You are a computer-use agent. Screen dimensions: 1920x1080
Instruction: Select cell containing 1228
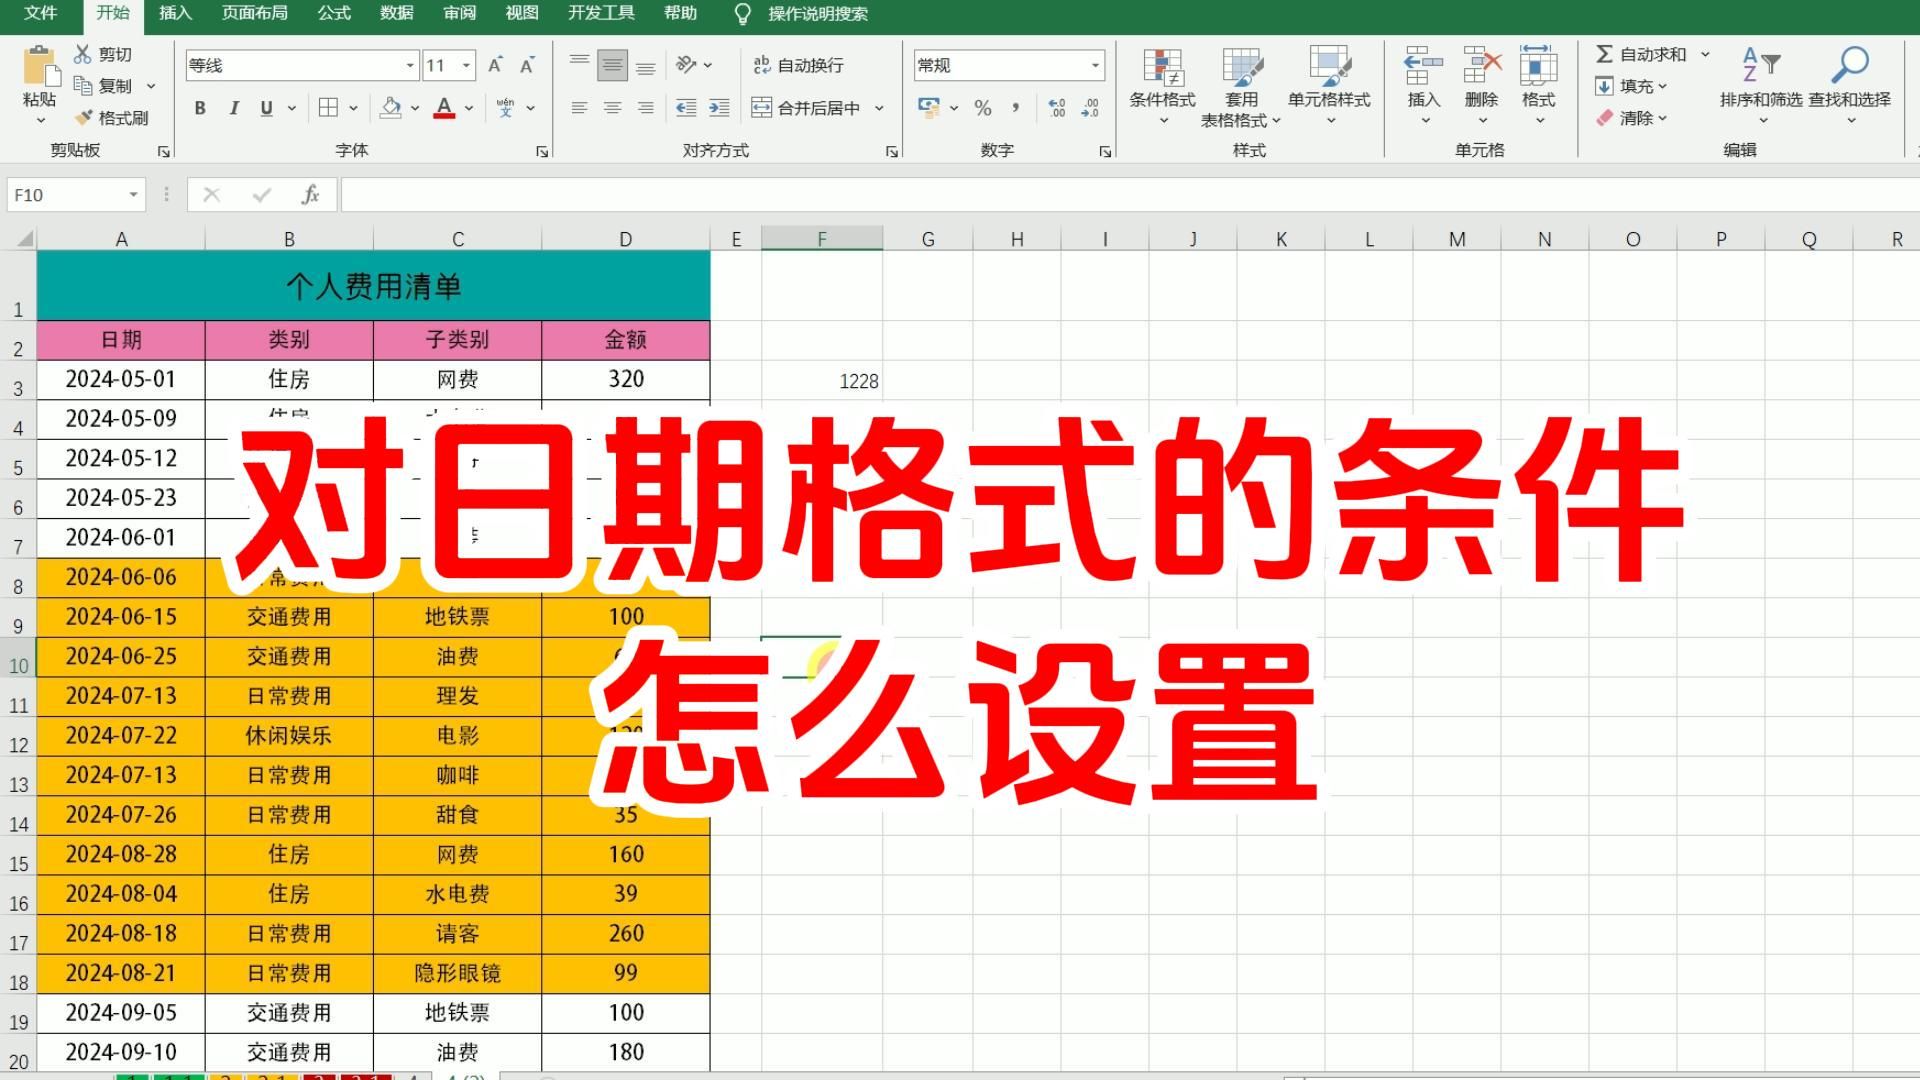822,380
